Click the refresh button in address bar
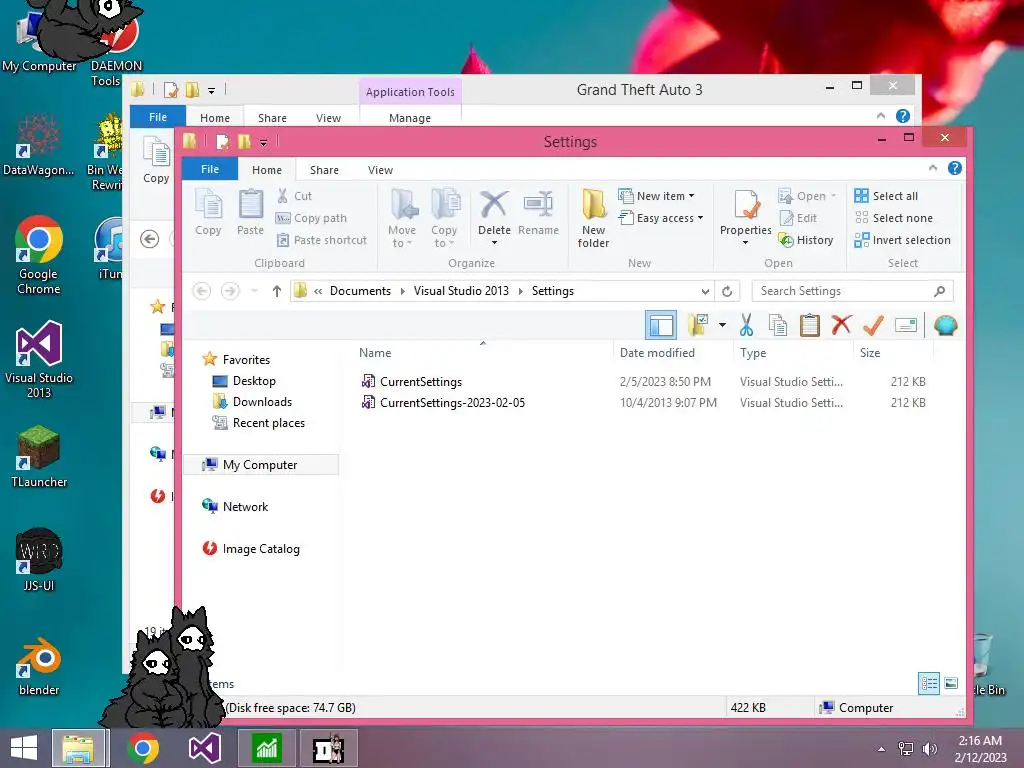 (727, 291)
